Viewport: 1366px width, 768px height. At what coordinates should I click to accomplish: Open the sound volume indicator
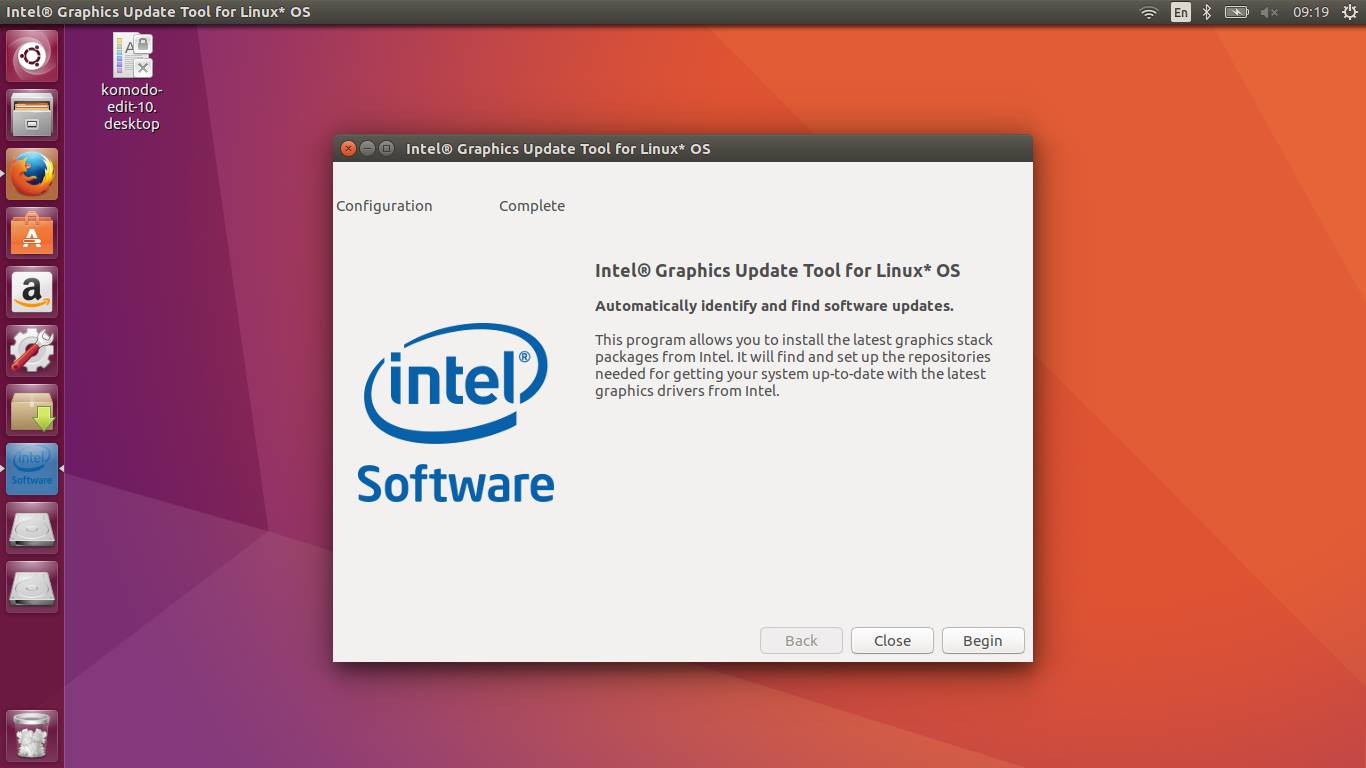click(1270, 12)
